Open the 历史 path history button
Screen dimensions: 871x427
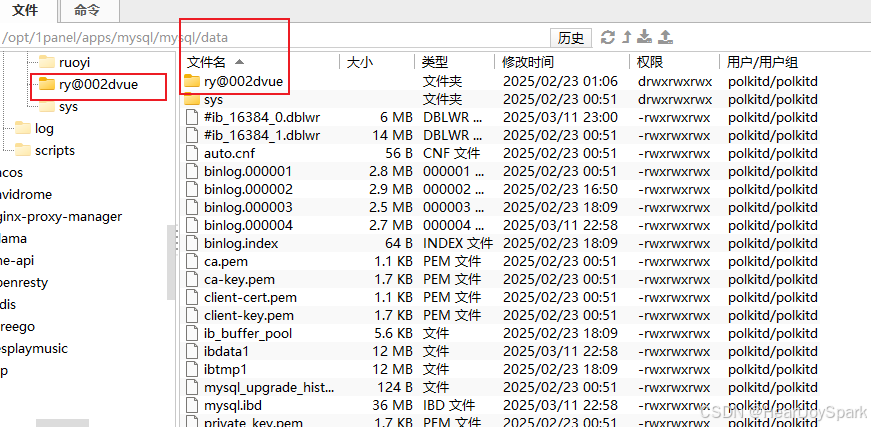[571, 38]
